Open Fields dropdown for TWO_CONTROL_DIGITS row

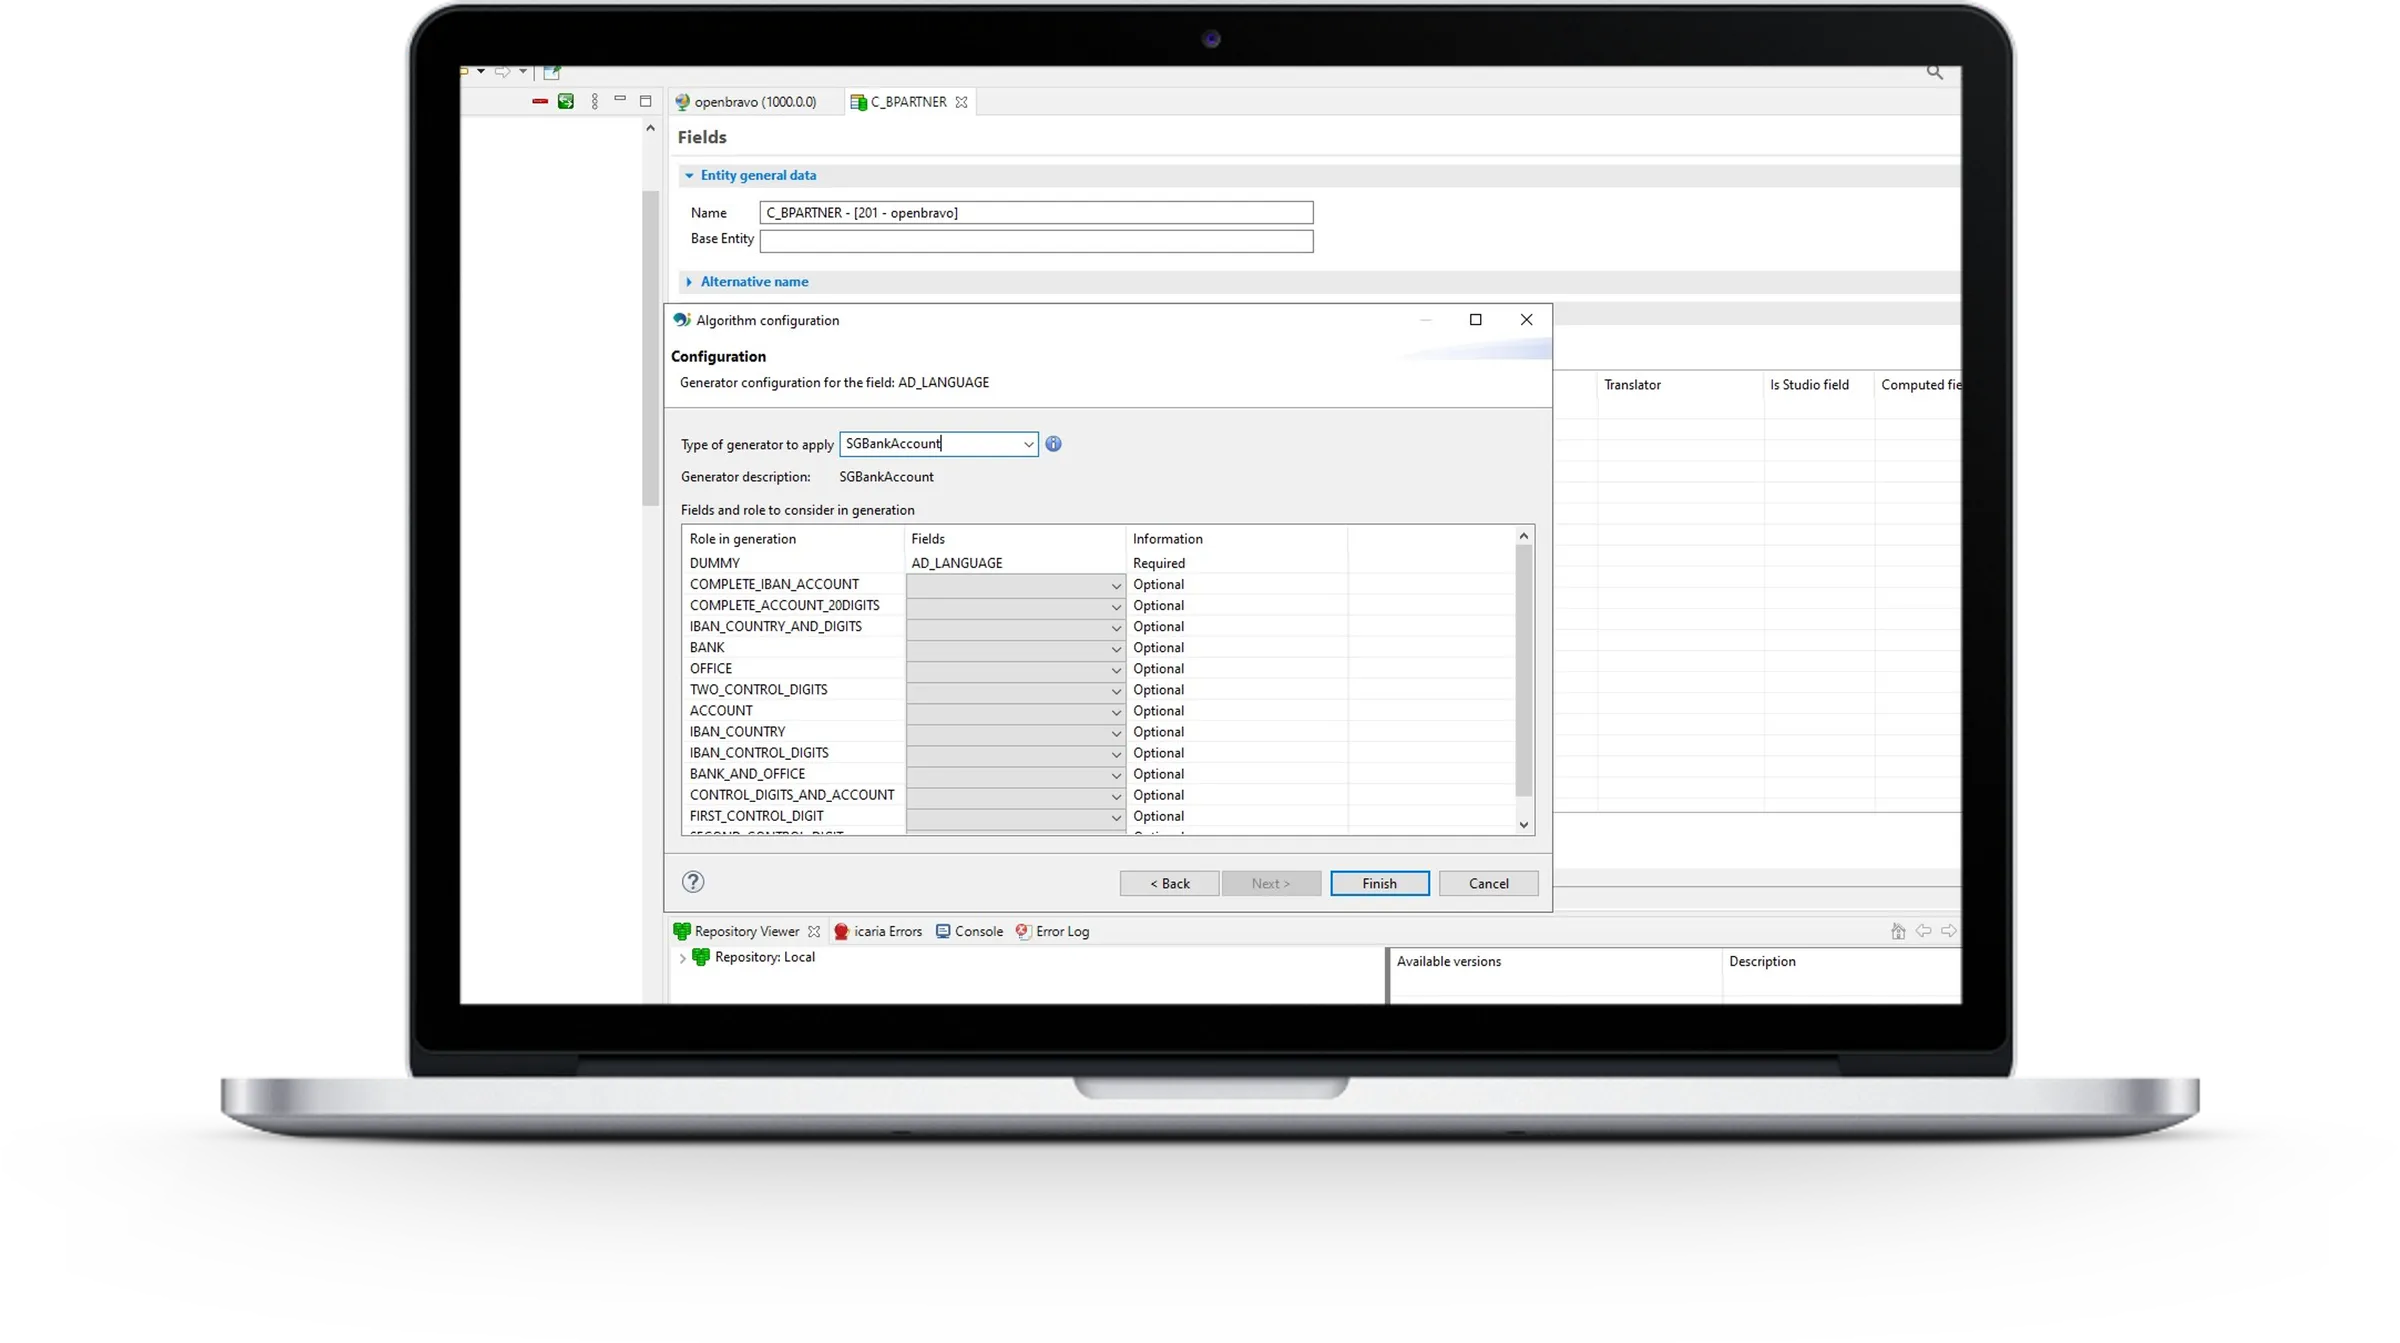pos(1015,690)
